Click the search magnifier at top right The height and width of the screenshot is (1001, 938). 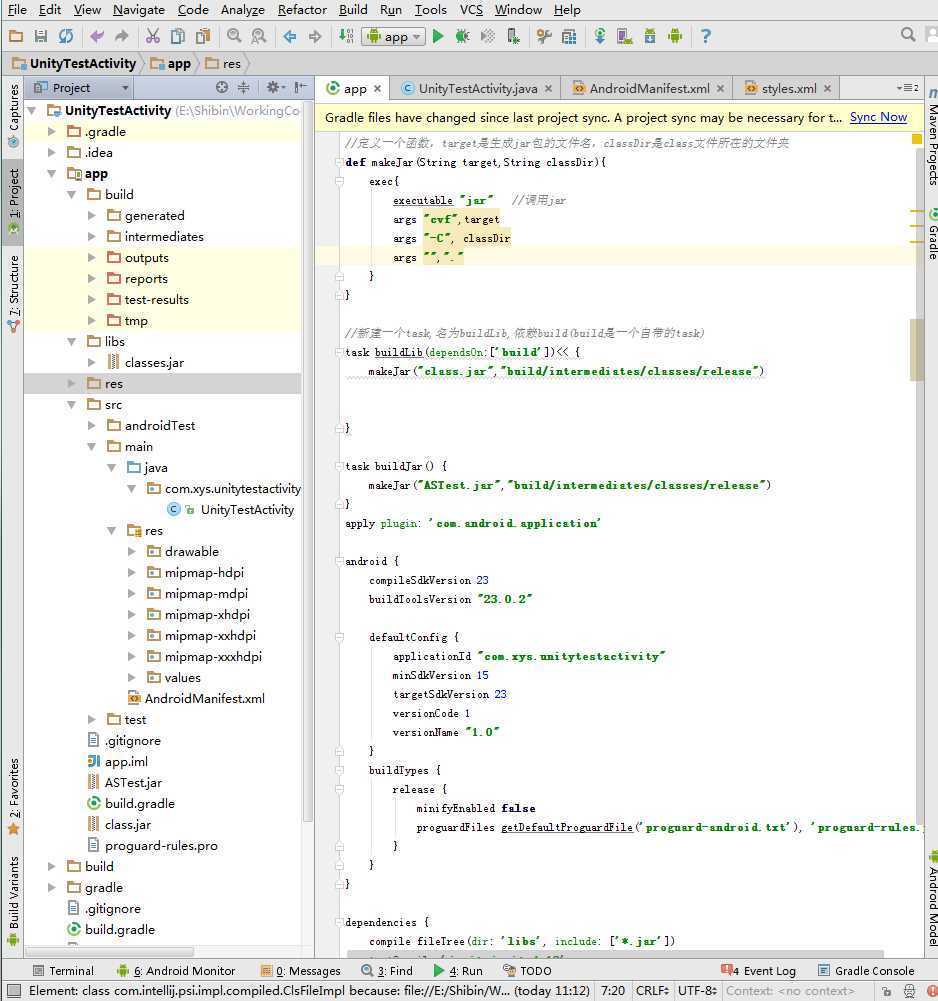pyautogui.click(x=908, y=35)
